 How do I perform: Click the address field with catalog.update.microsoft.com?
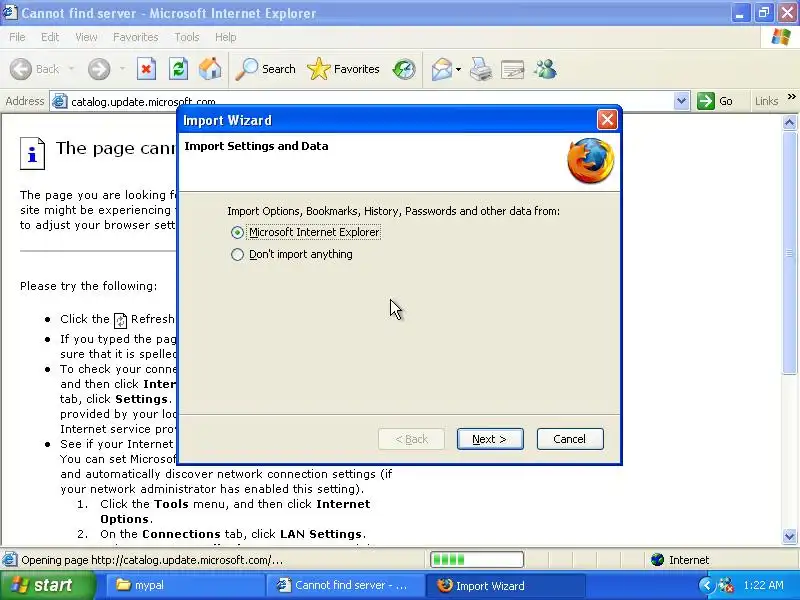370,101
